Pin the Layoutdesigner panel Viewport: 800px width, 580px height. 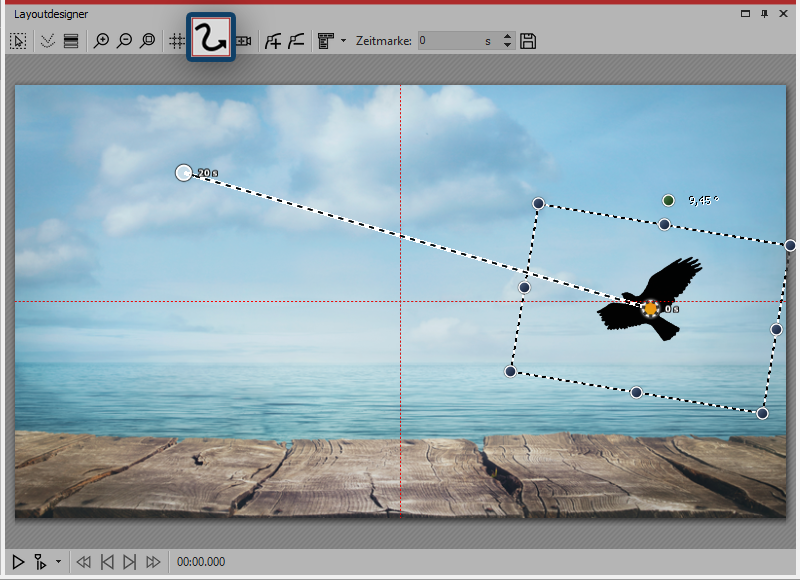(x=765, y=13)
